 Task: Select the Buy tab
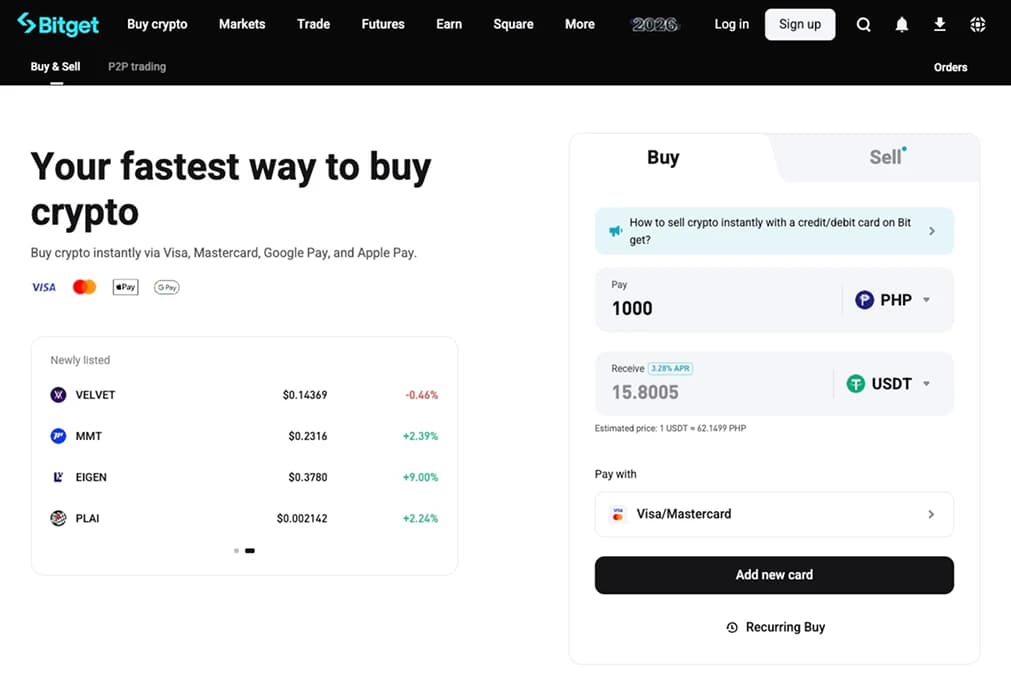tap(663, 157)
